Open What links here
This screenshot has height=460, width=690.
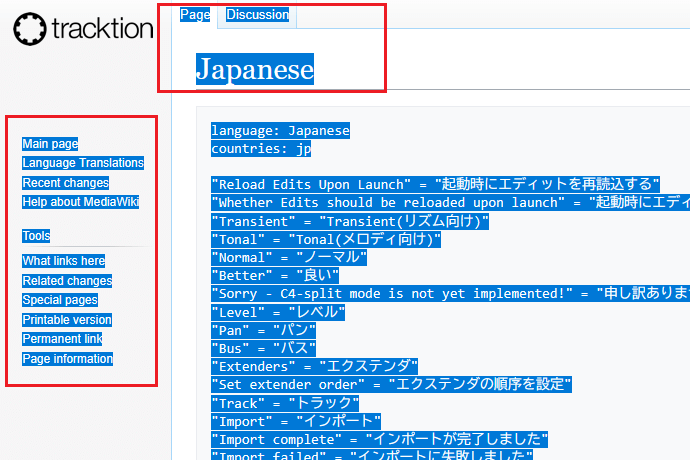64,261
